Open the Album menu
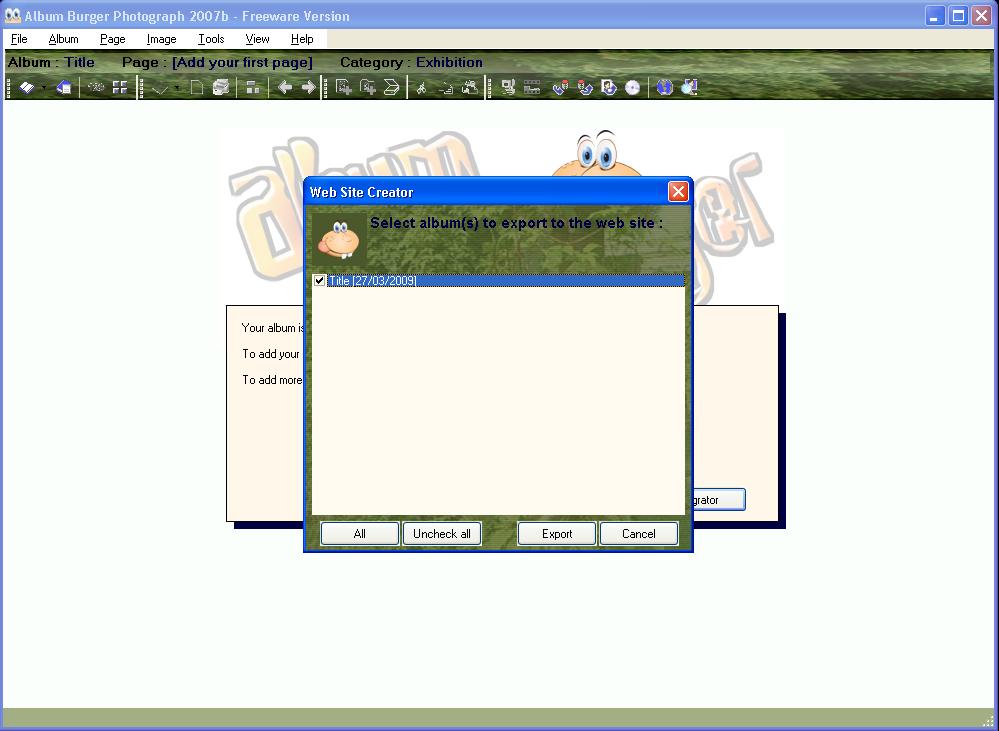 (x=64, y=39)
